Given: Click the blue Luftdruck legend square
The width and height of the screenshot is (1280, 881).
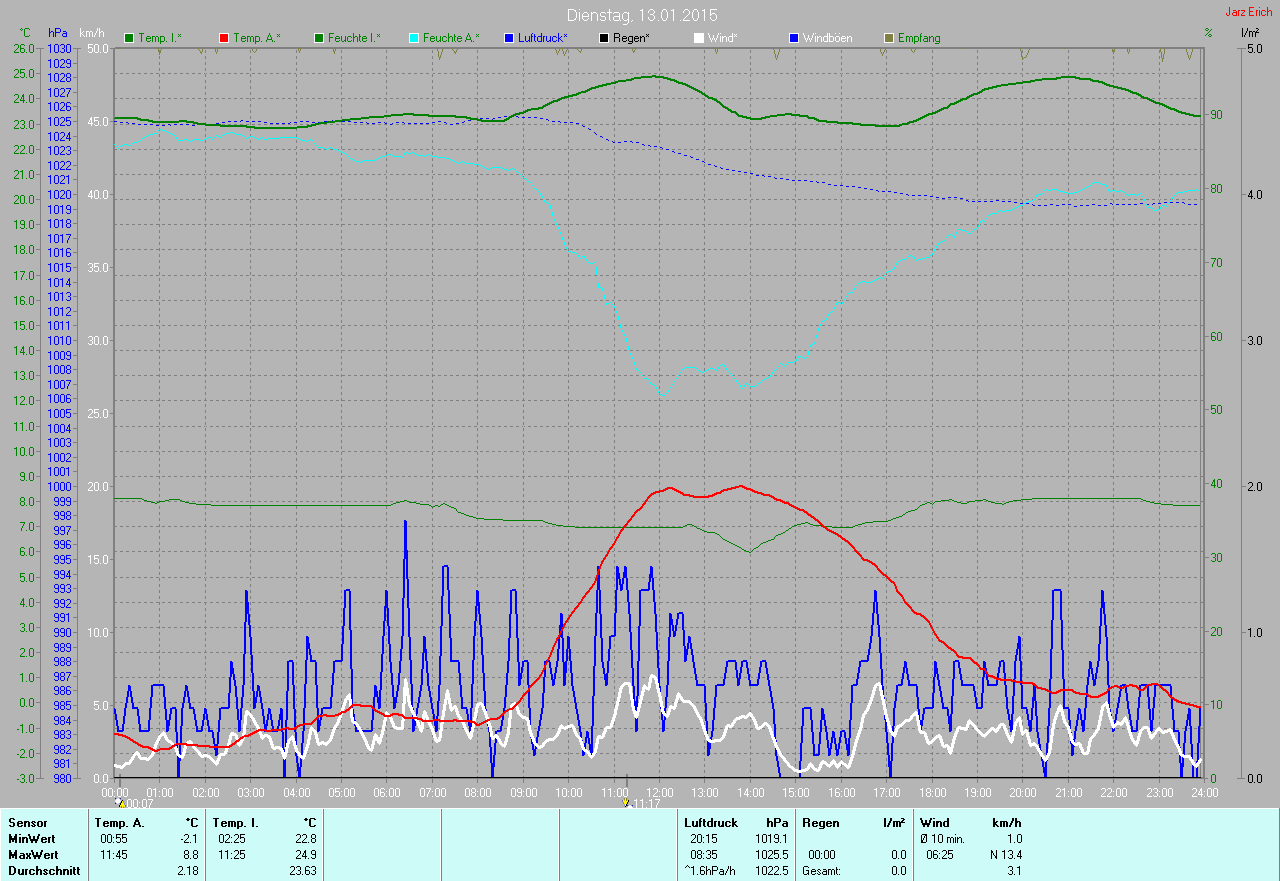Looking at the screenshot, I should (x=509, y=38).
